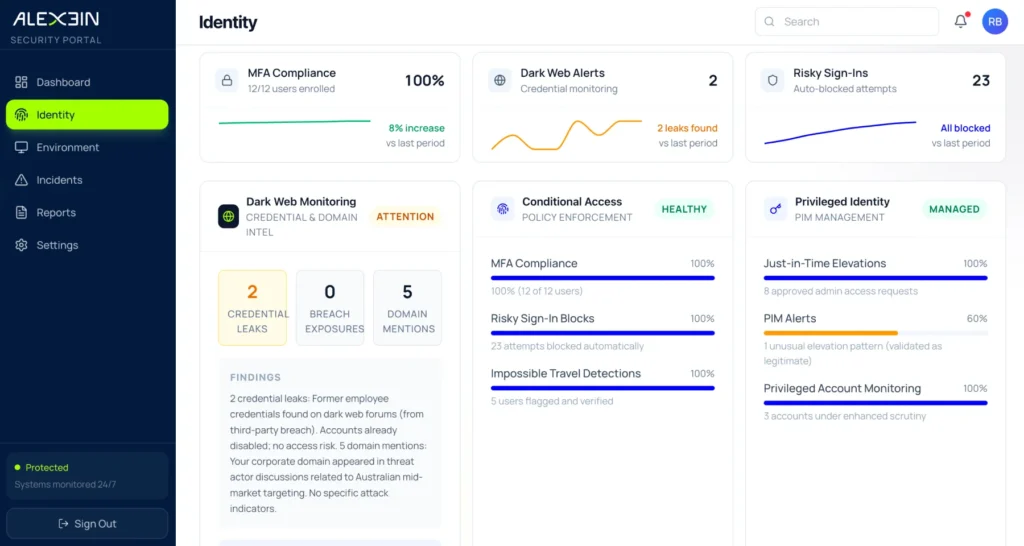Click the Dark Web Monitoring globe icon
This screenshot has height=546, width=1024.
(228, 216)
